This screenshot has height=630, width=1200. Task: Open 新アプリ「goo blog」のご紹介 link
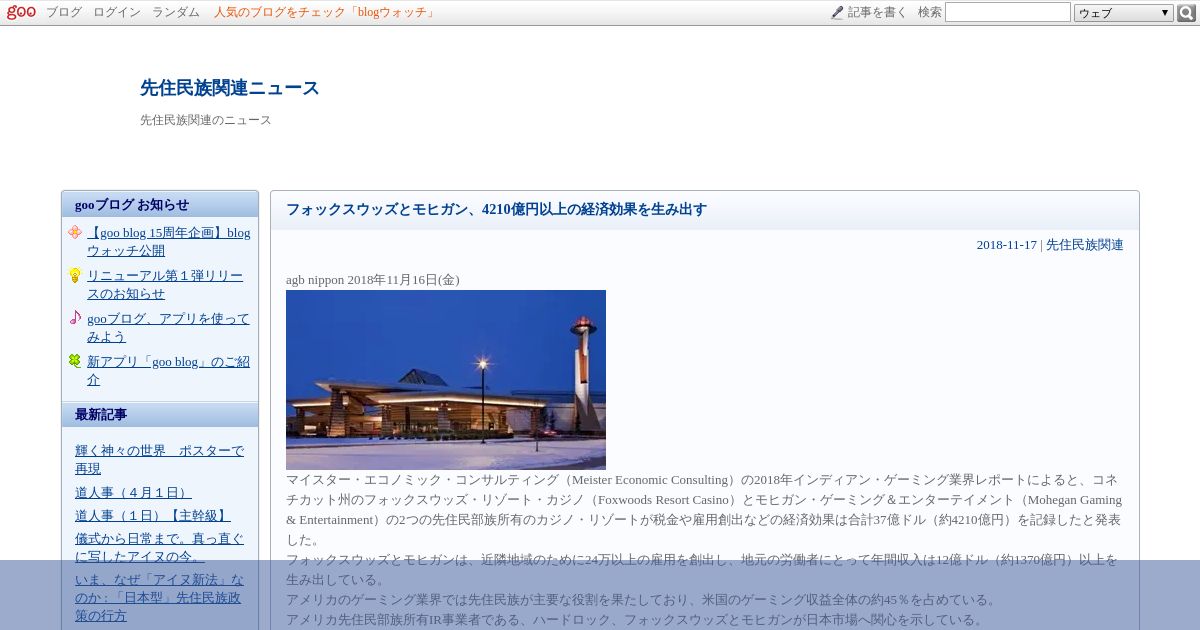tap(168, 370)
